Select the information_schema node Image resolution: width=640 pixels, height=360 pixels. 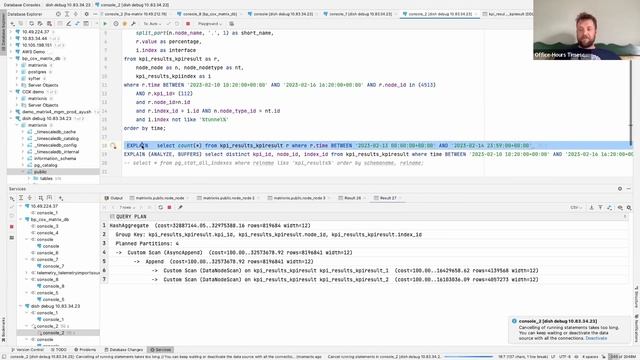[x=55, y=158]
